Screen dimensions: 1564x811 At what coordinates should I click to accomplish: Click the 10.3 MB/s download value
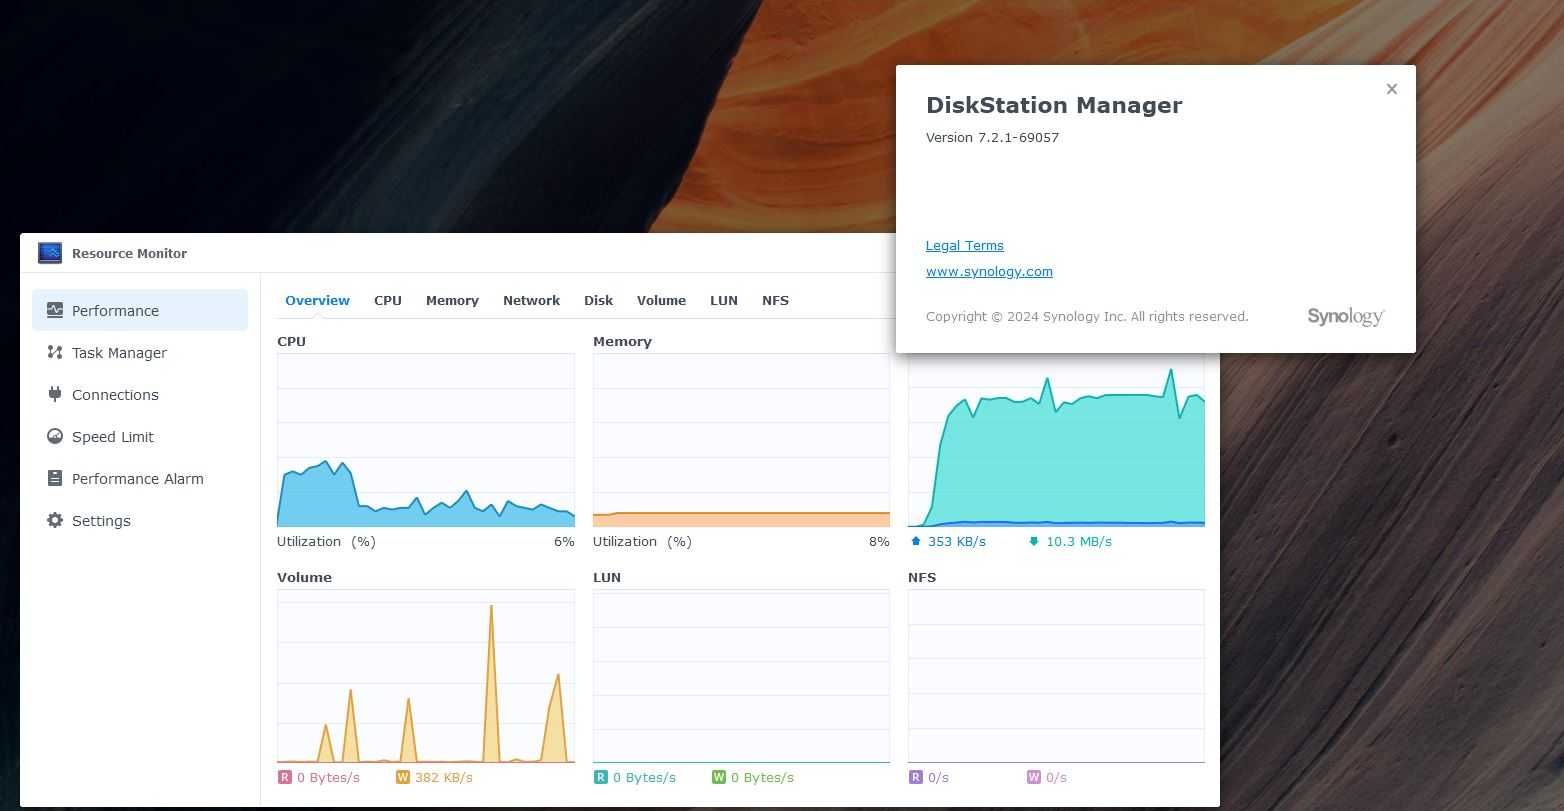click(1079, 541)
